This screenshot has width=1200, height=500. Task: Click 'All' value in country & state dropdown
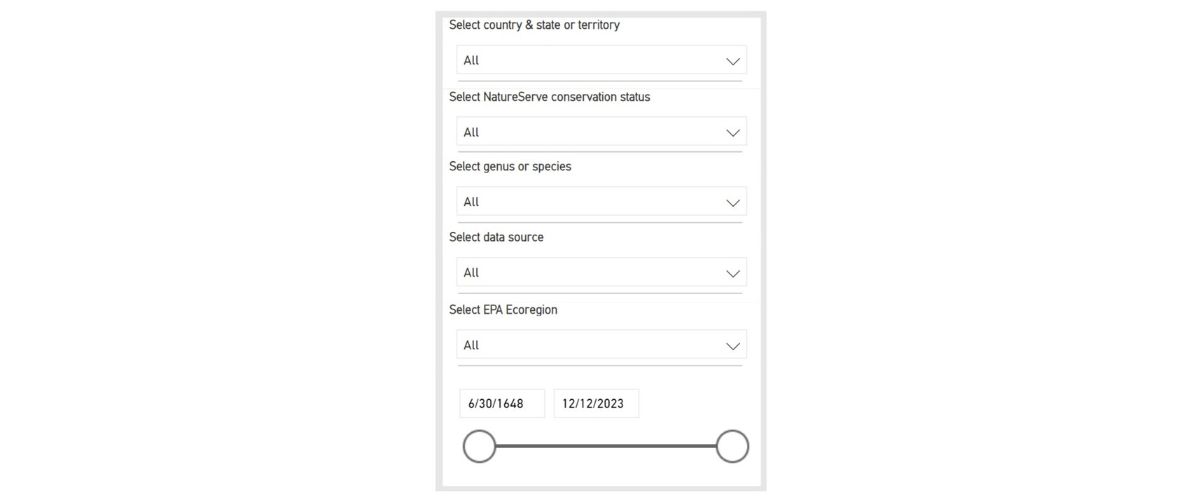coord(472,61)
